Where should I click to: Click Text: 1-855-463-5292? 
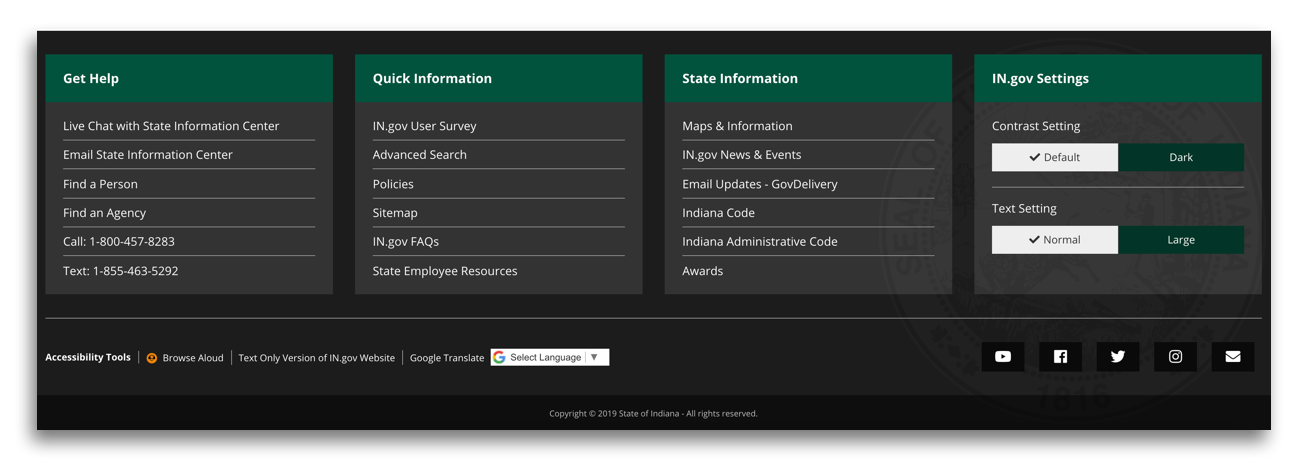(x=121, y=271)
